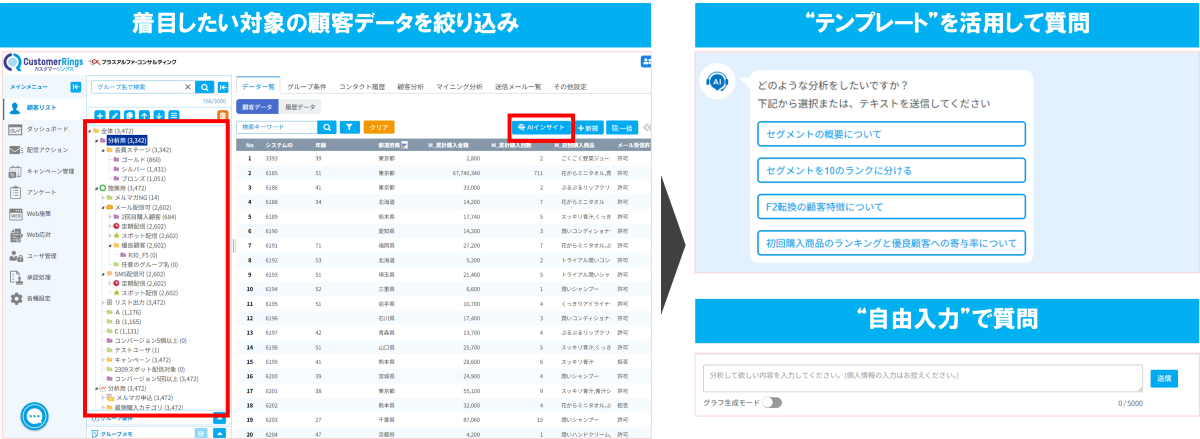Switch to the データ一覧 tab
The width and height of the screenshot is (1200, 439).
(x=259, y=87)
